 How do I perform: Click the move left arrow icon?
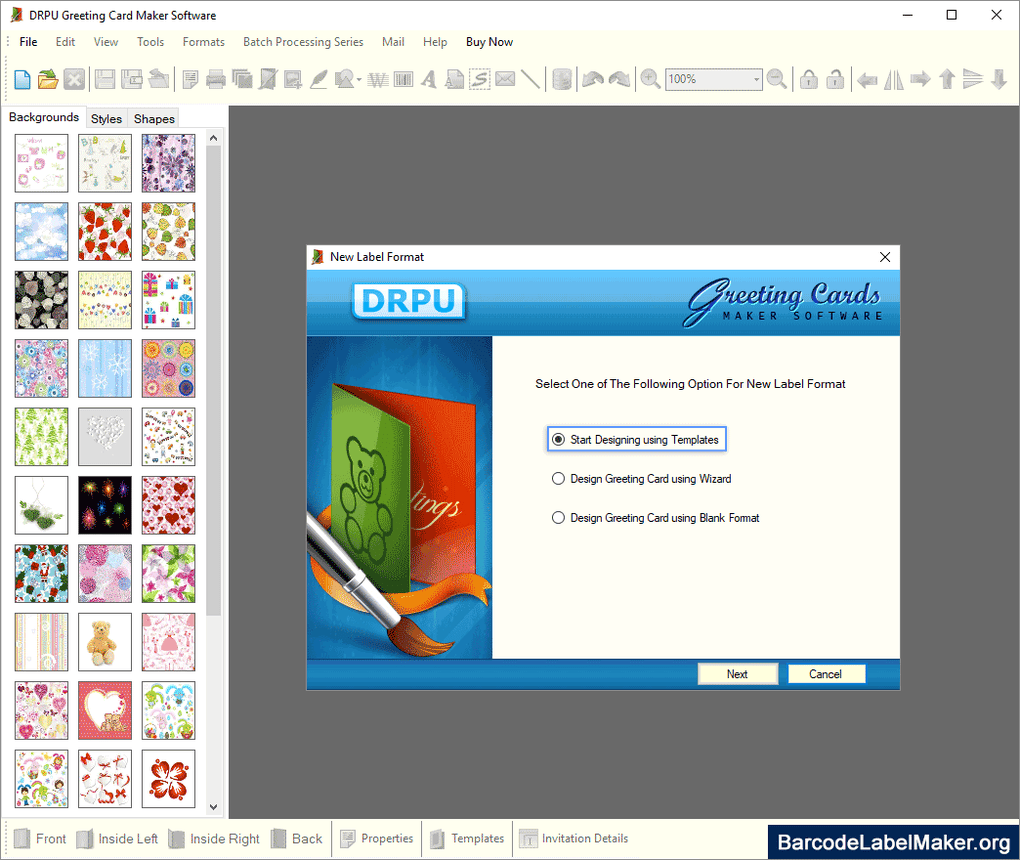[866, 80]
